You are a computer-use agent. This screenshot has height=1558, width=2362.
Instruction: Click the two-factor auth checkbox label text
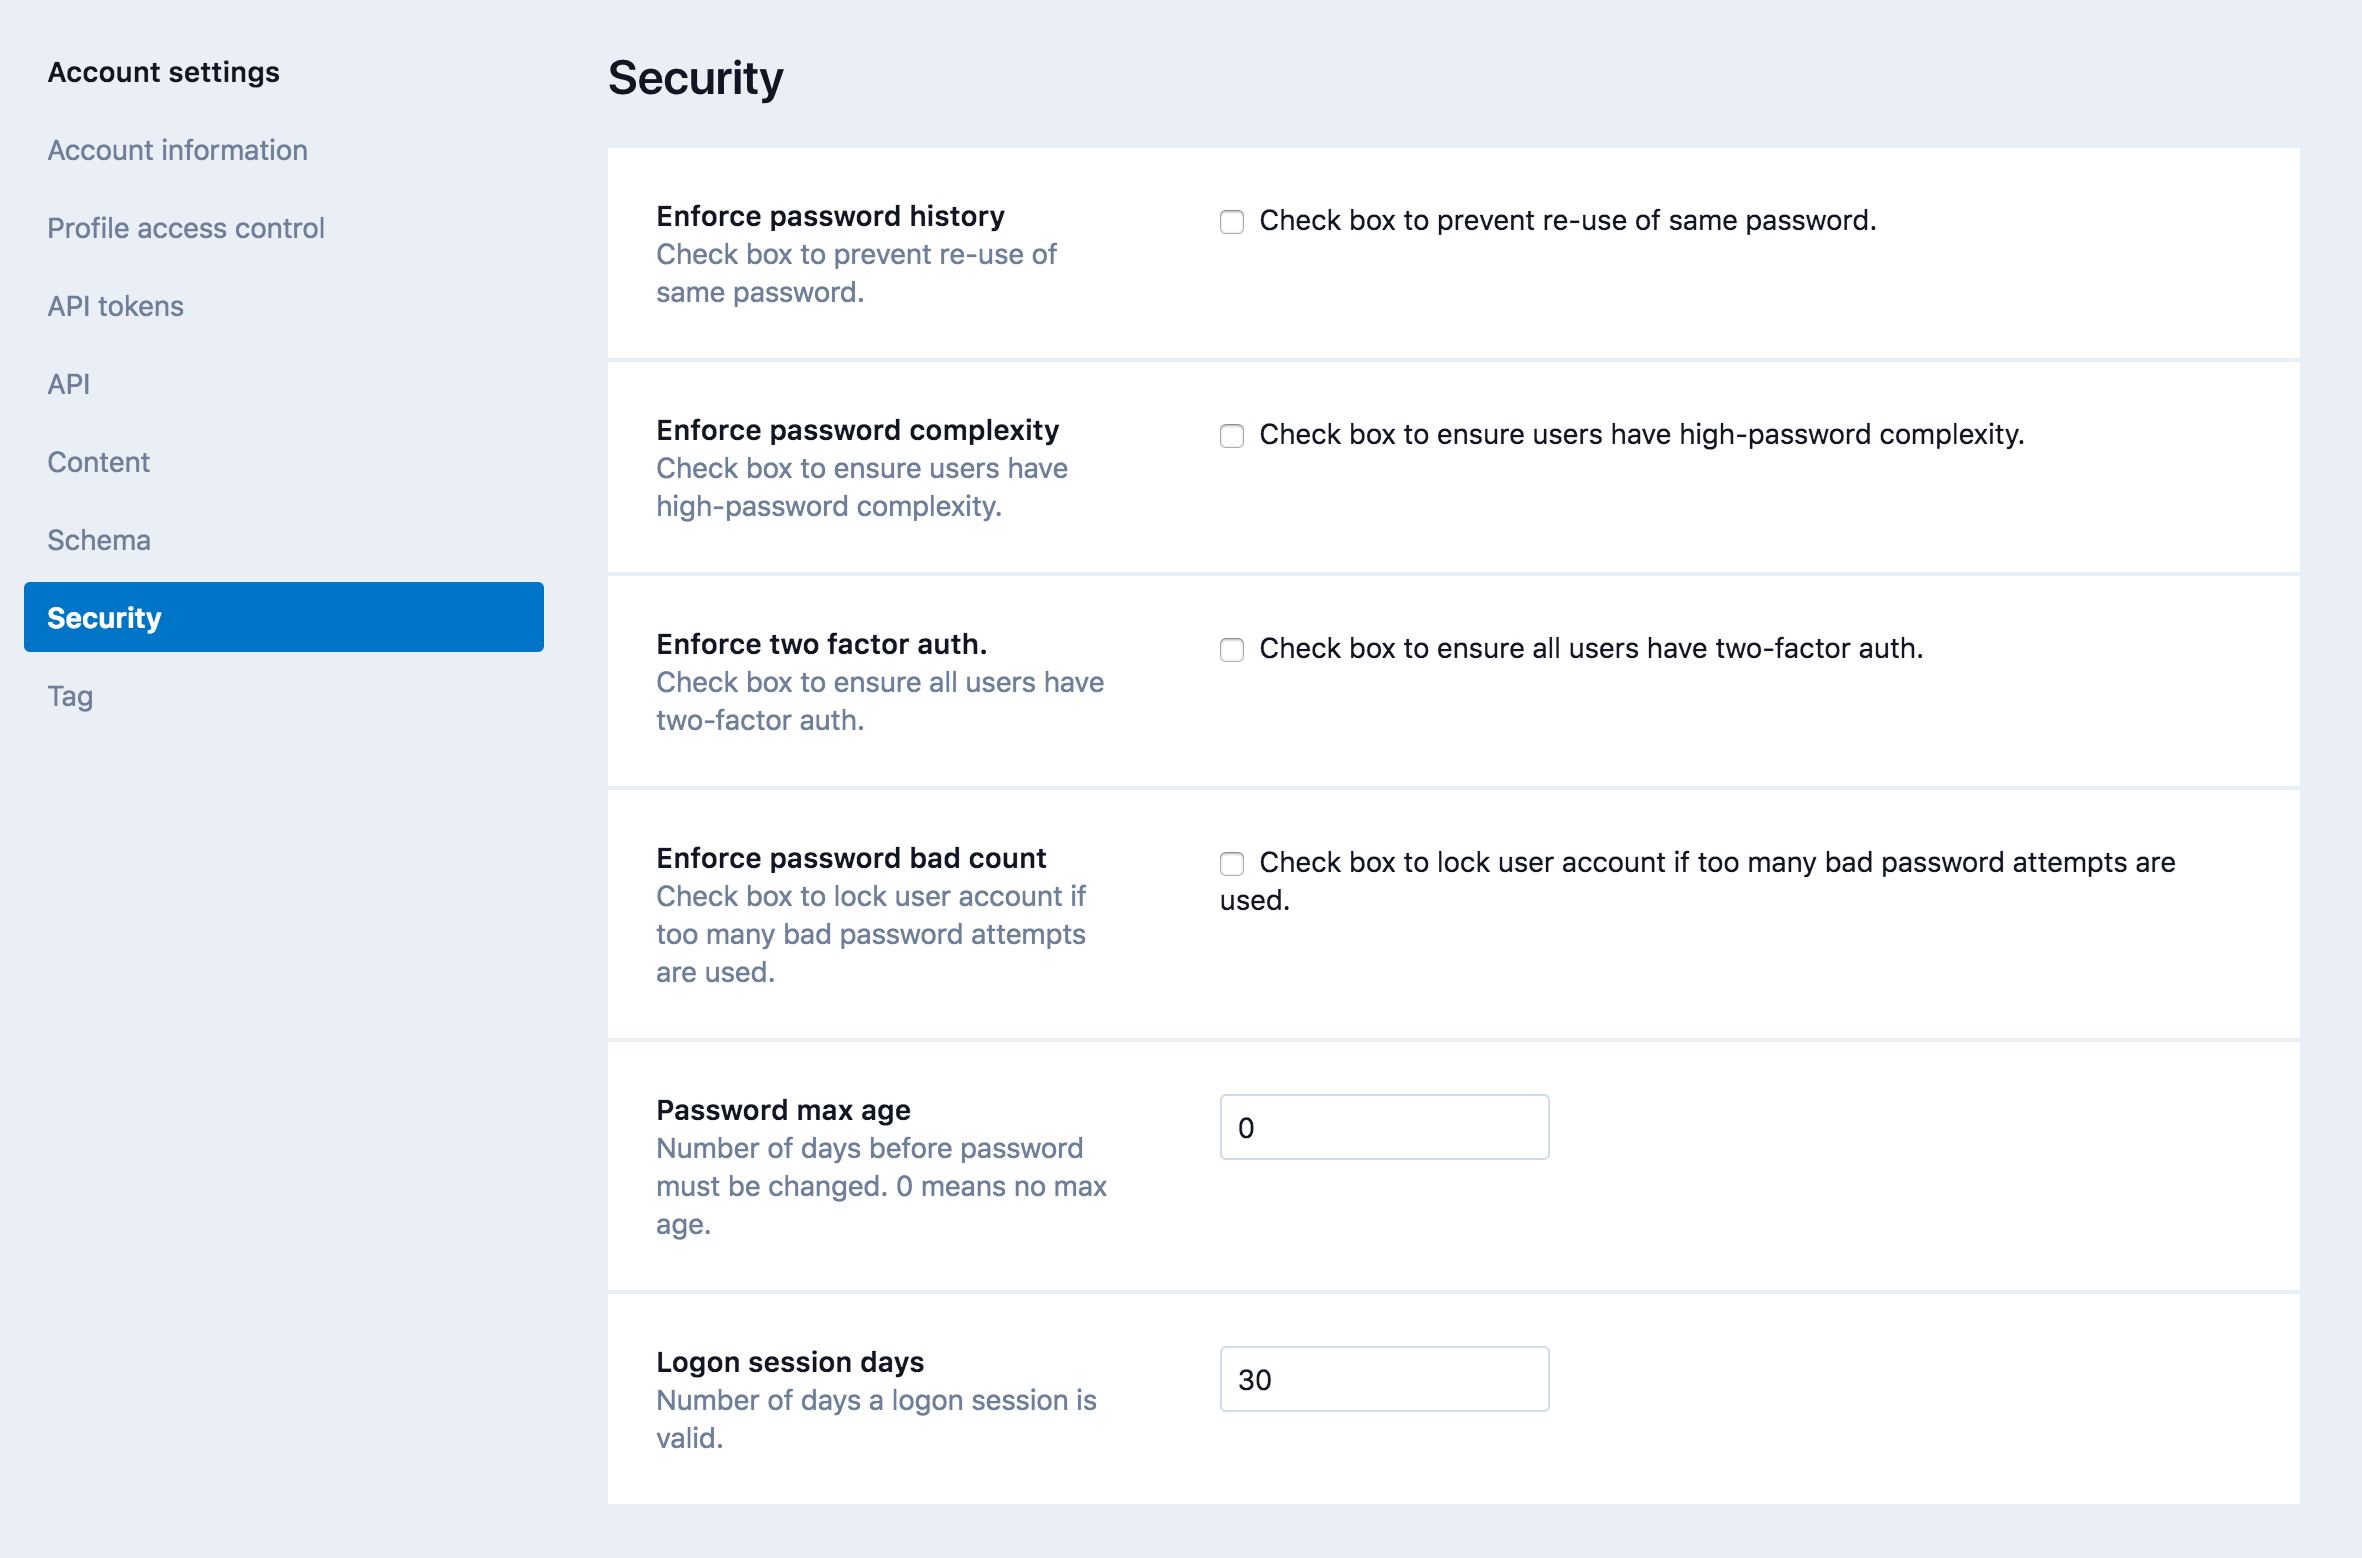pos(1591,648)
